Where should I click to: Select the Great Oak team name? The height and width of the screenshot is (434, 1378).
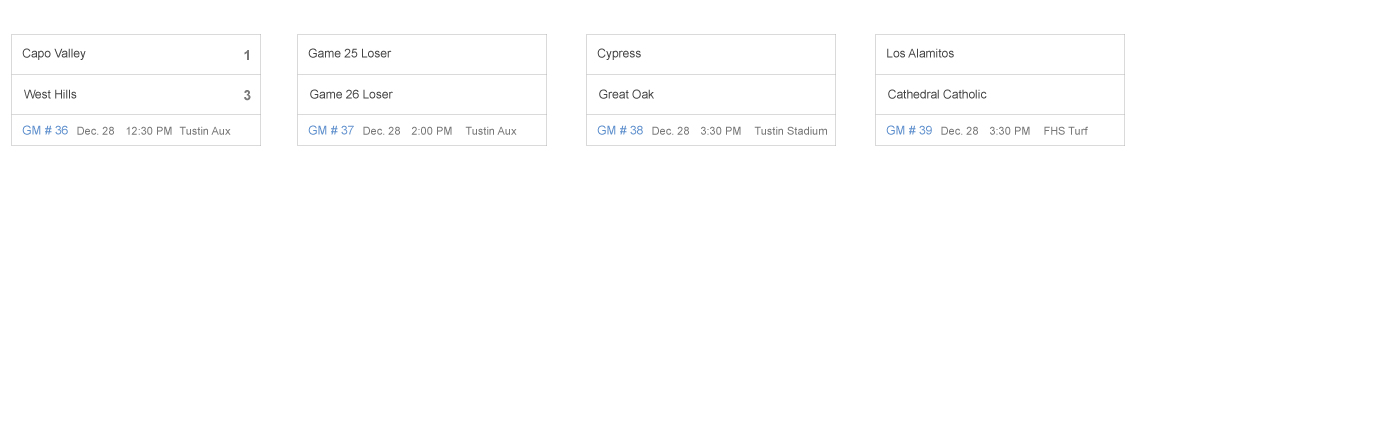coord(626,95)
